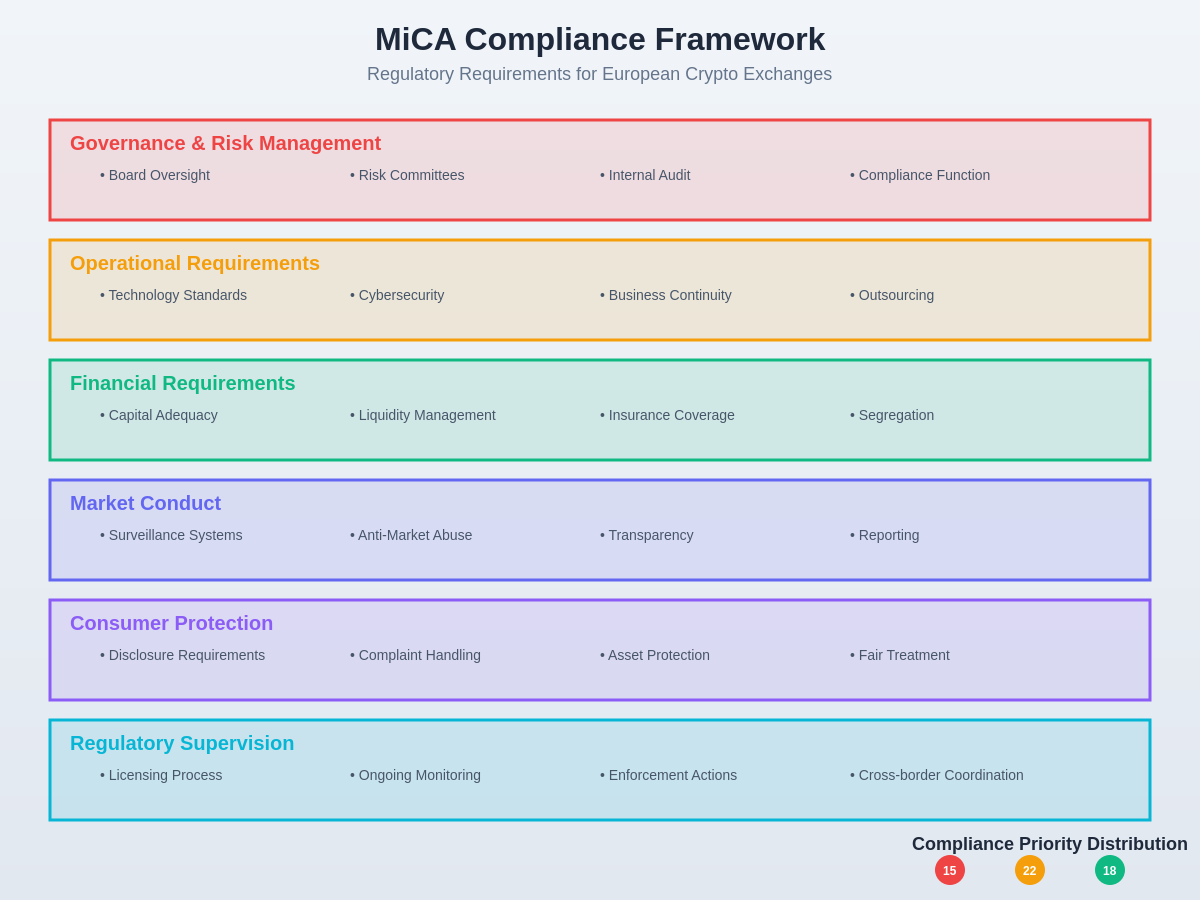Viewport: 1200px width, 900px height.
Task: Click the Disclosure Requirements item
Action: tap(183, 655)
